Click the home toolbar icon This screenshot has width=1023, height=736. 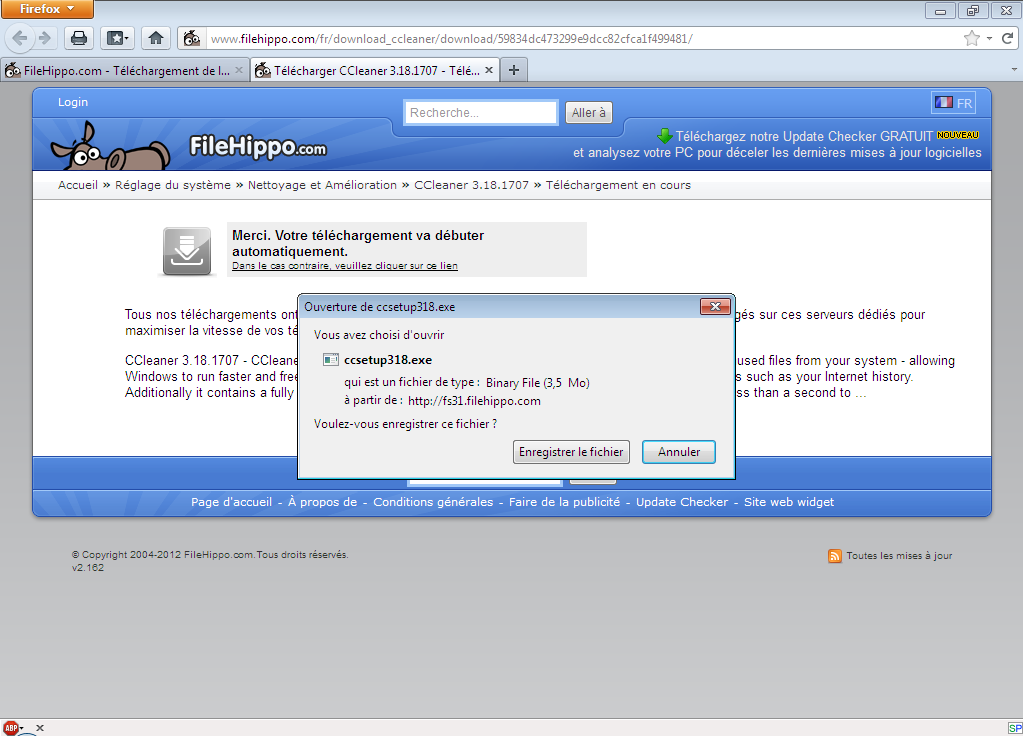[x=156, y=38]
